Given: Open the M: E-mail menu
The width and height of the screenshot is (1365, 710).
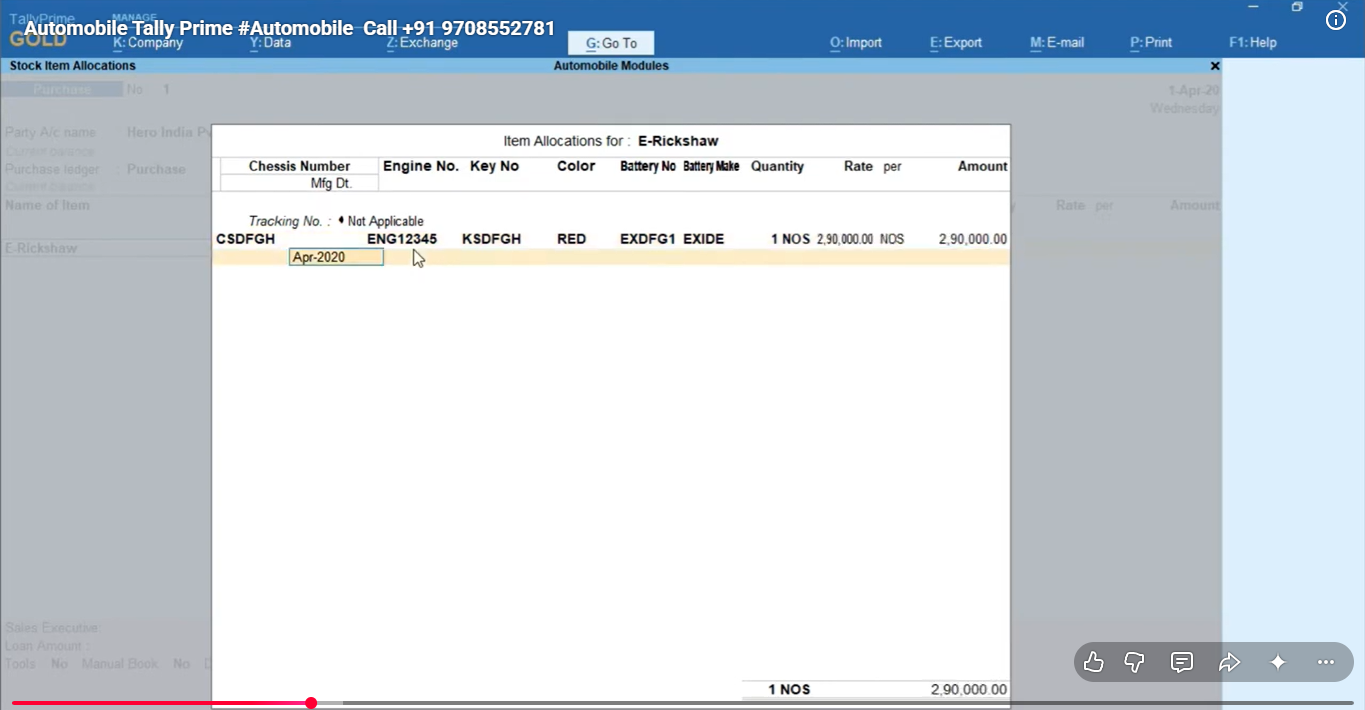Looking at the screenshot, I should click(1057, 43).
